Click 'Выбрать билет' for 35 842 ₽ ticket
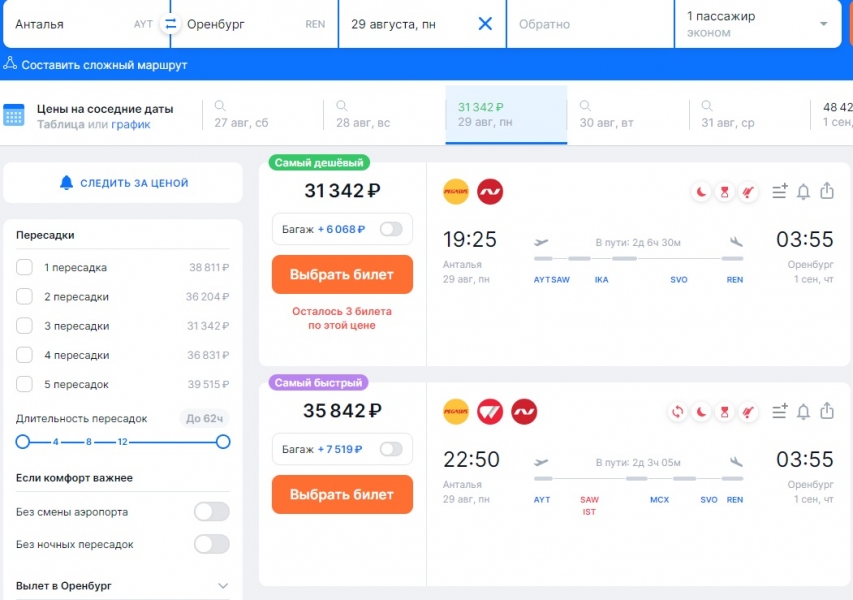The height and width of the screenshot is (600, 853). coord(342,494)
